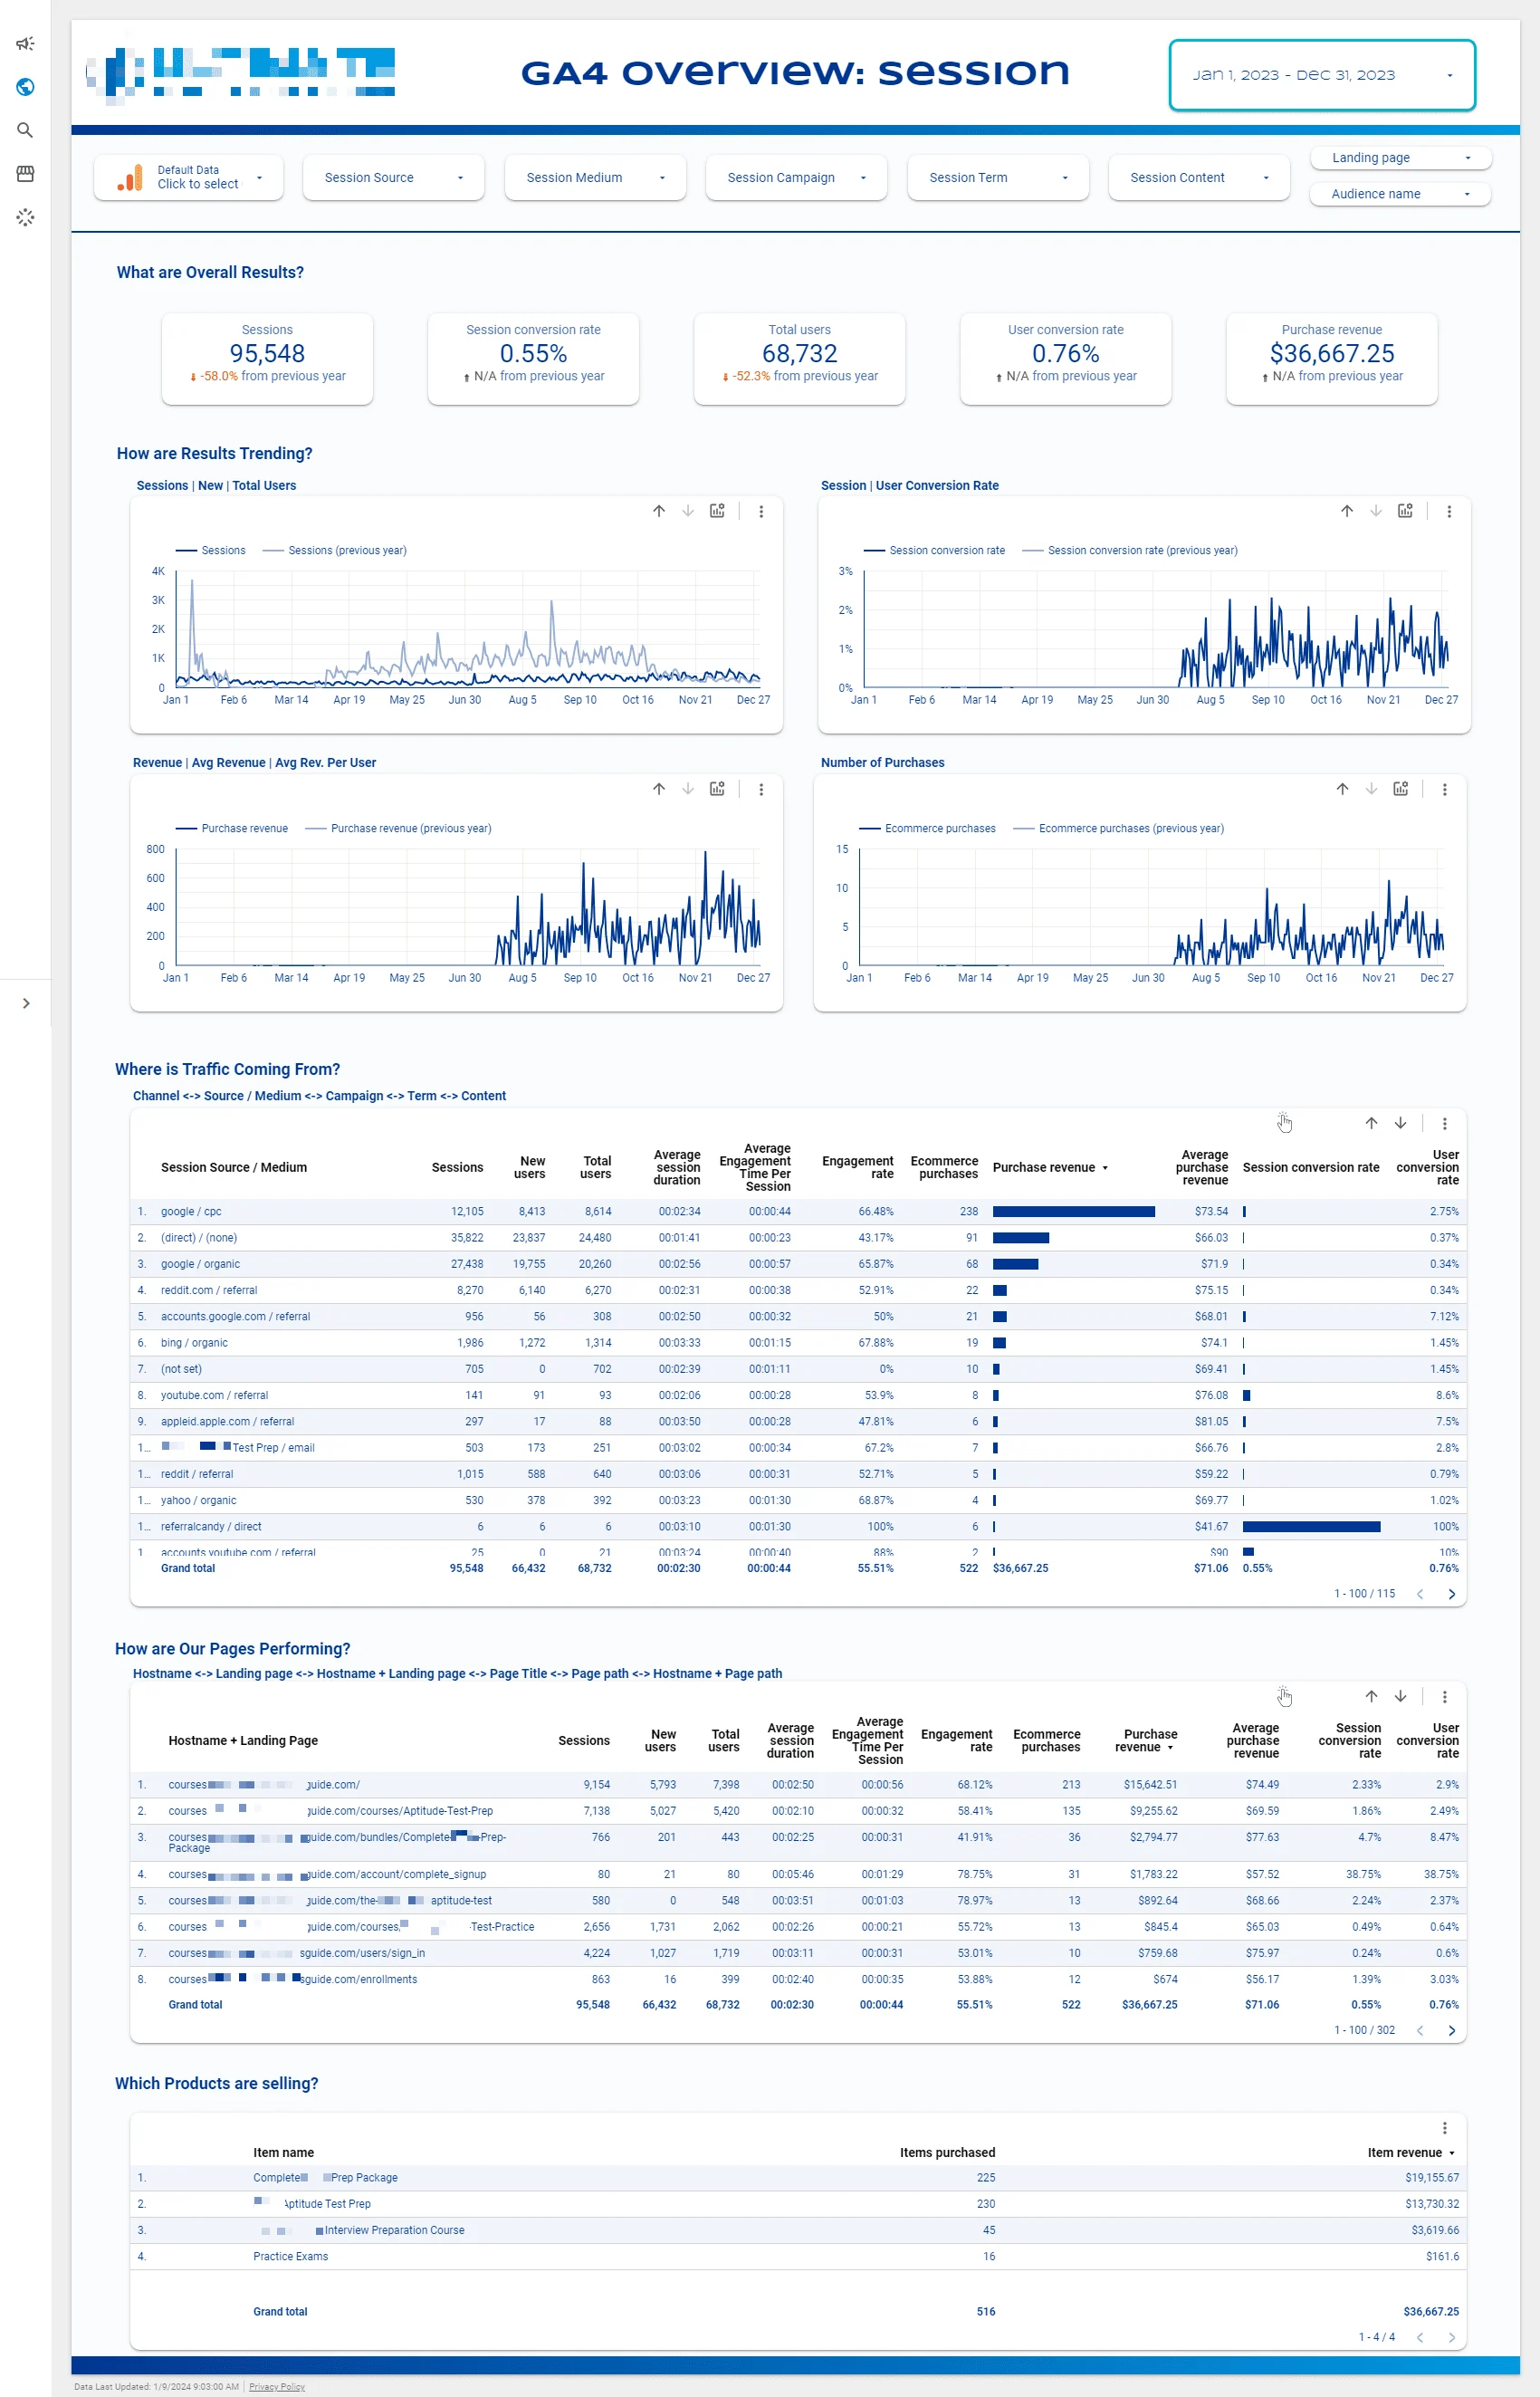Click the sparkle loader icon in sidebar

pos(25,217)
